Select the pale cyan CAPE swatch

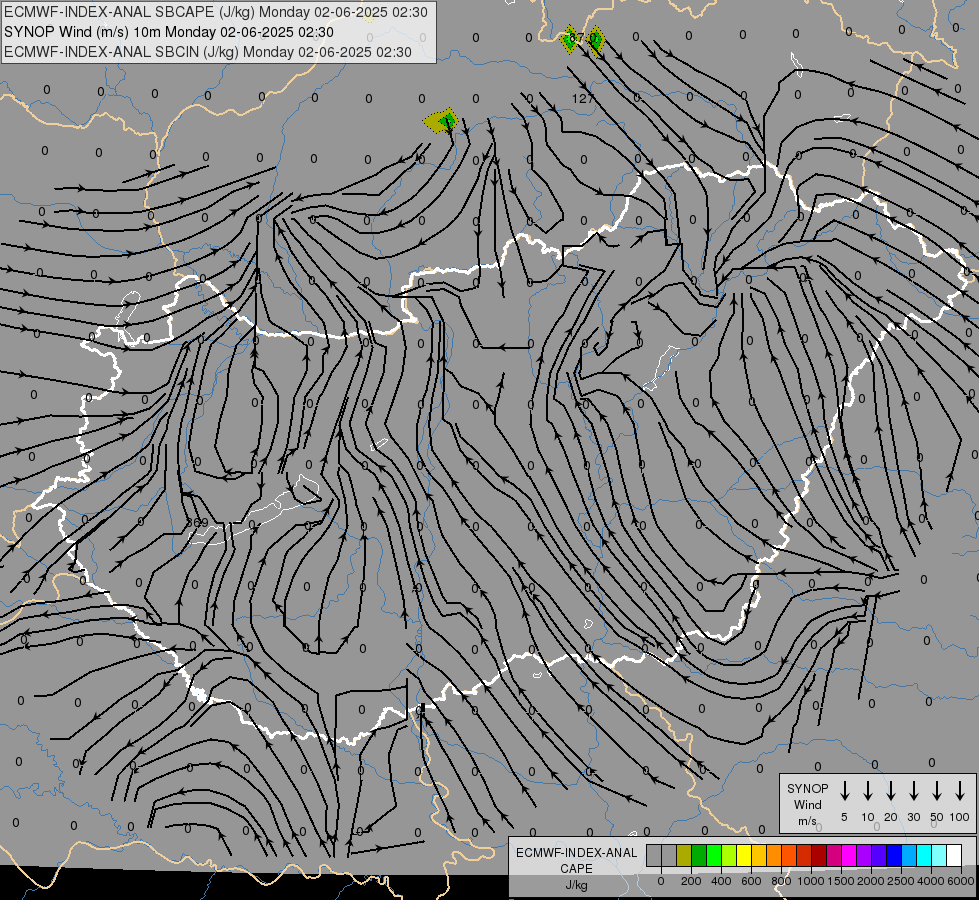click(x=939, y=855)
